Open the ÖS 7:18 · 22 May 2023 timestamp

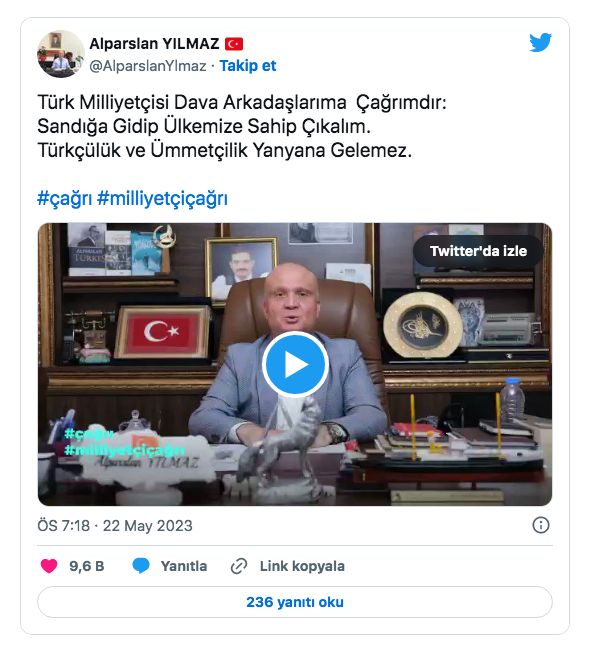coord(115,526)
